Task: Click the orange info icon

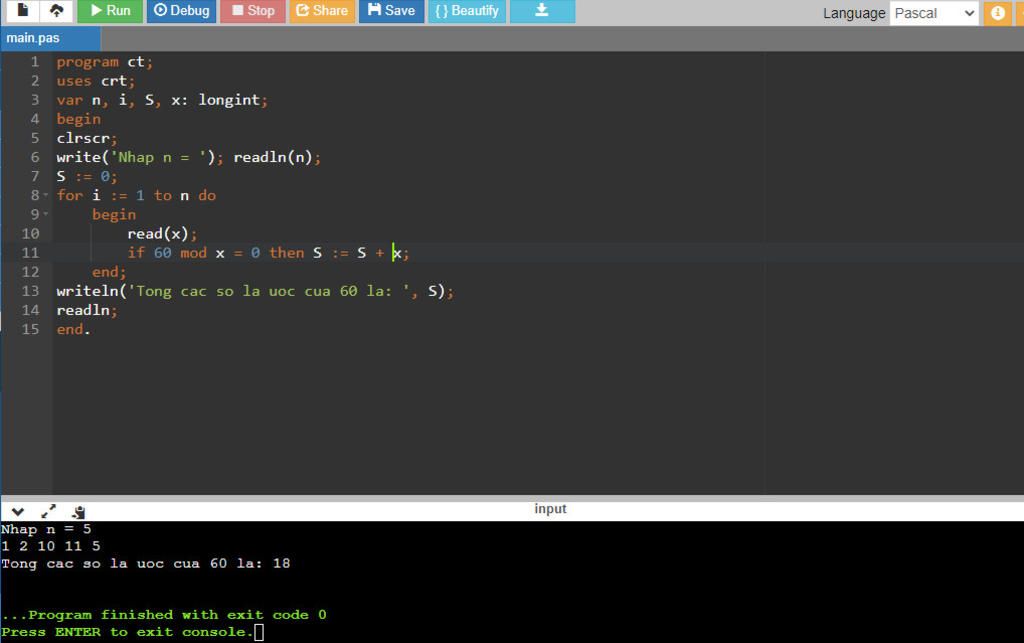Action: tap(997, 12)
